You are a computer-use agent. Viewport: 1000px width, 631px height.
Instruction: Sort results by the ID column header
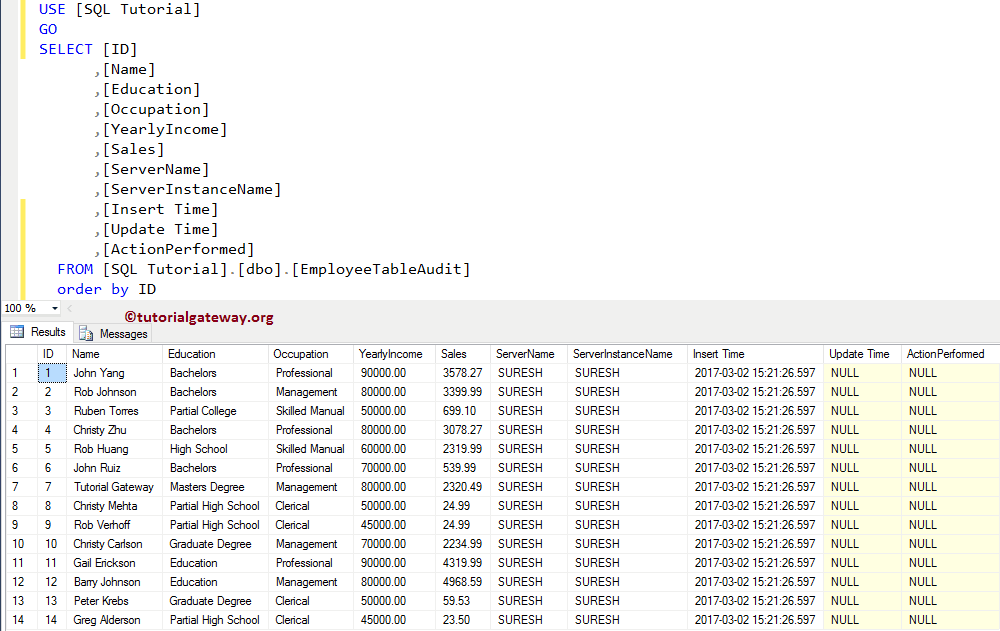[50, 353]
